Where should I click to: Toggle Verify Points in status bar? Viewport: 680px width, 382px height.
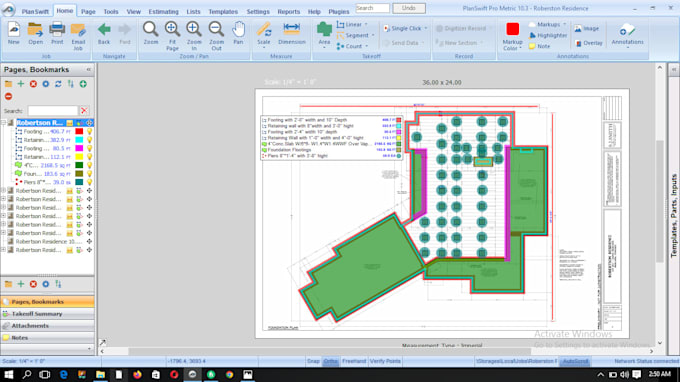point(385,361)
